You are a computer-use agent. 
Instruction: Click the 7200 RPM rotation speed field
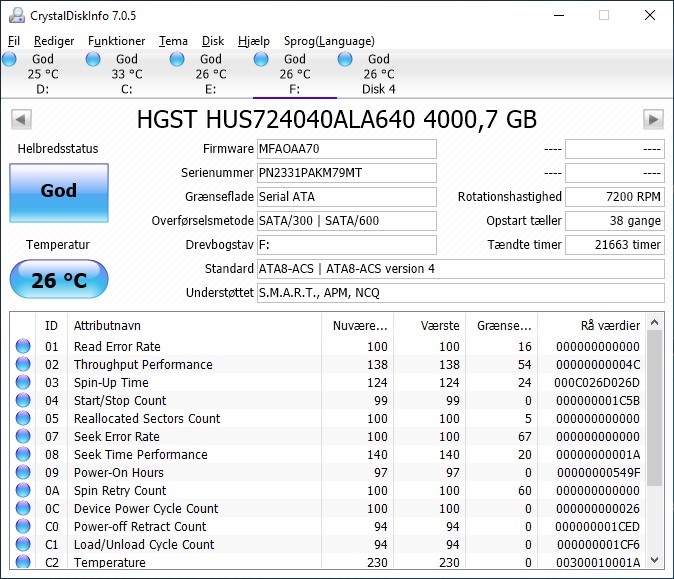pyautogui.click(x=615, y=197)
